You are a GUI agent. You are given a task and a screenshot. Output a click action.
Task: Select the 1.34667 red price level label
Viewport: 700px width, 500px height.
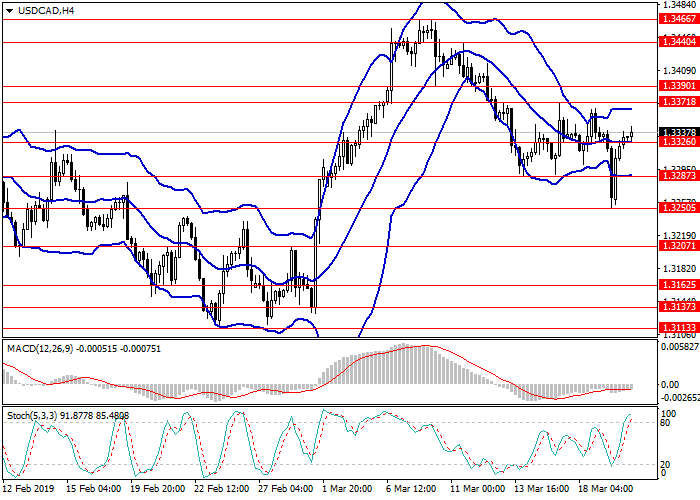click(x=678, y=18)
